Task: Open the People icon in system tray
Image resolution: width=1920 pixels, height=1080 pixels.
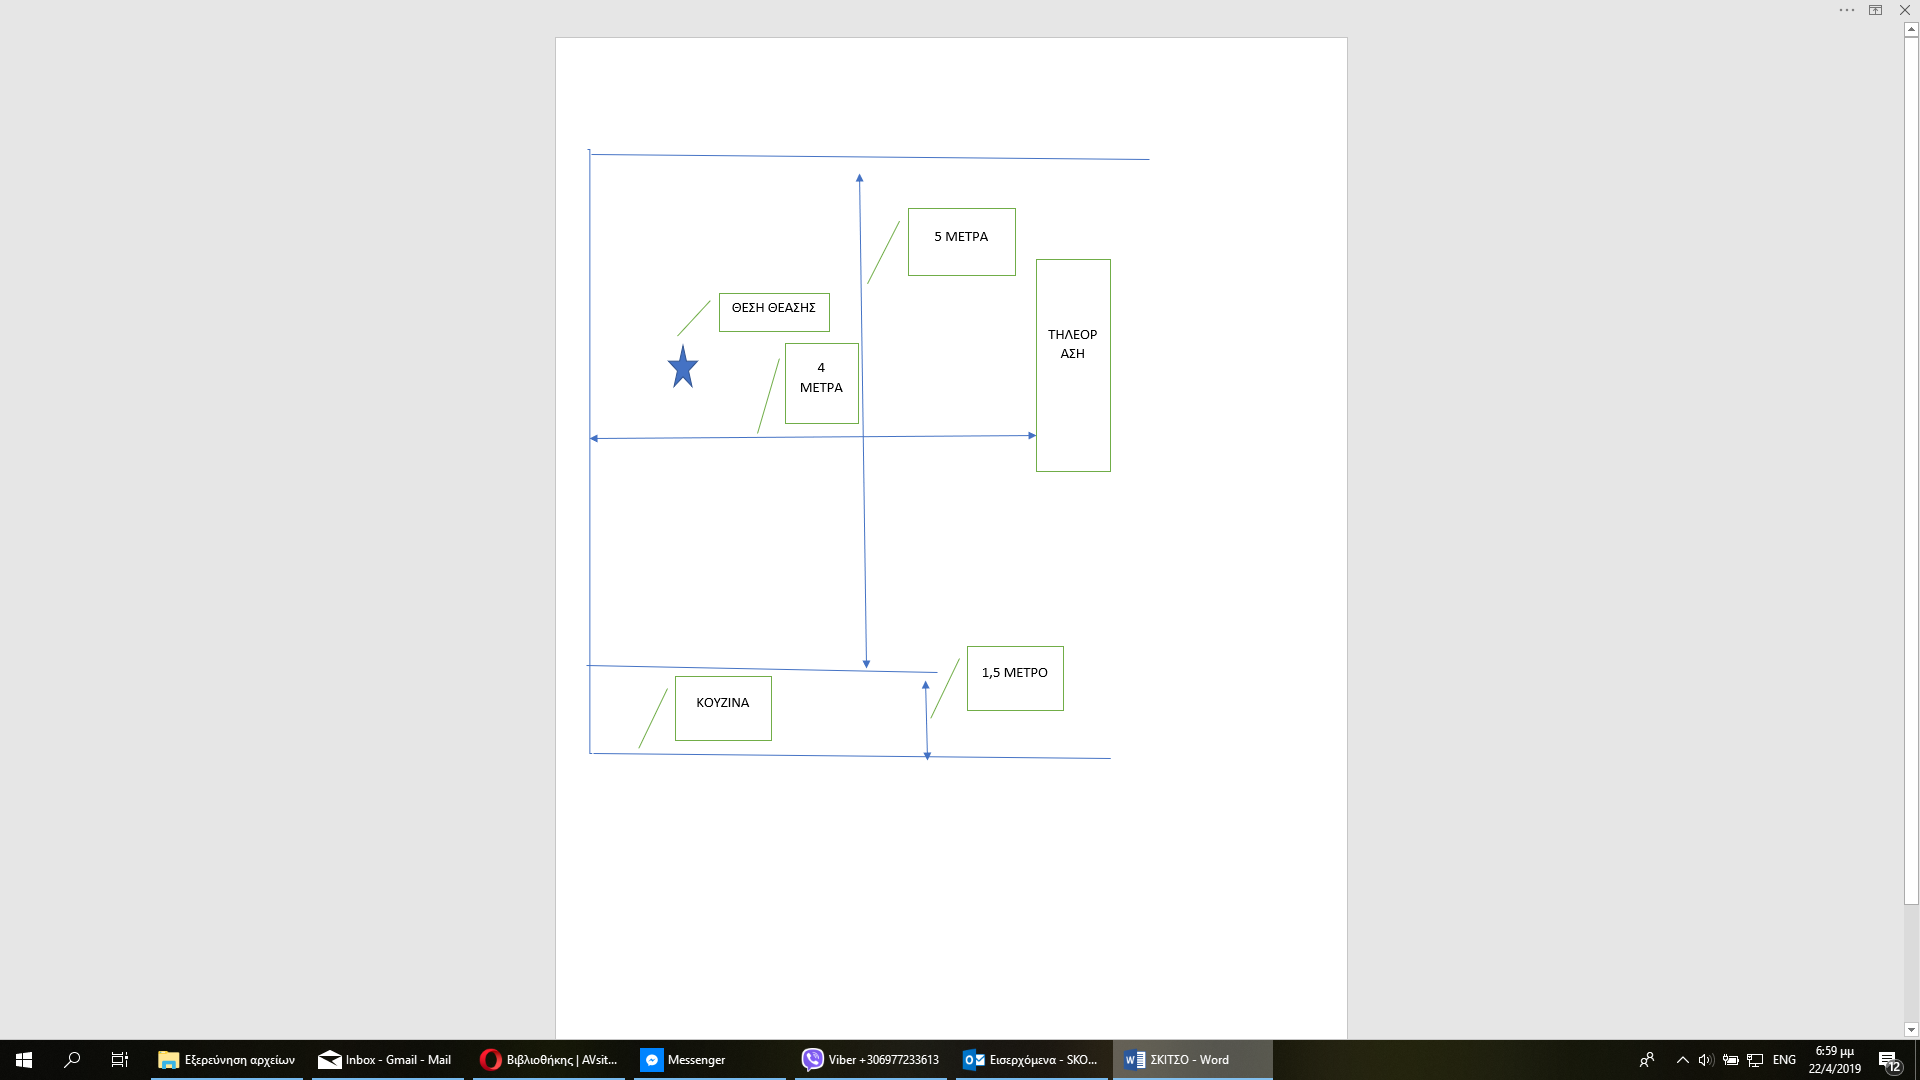Action: [1647, 1060]
